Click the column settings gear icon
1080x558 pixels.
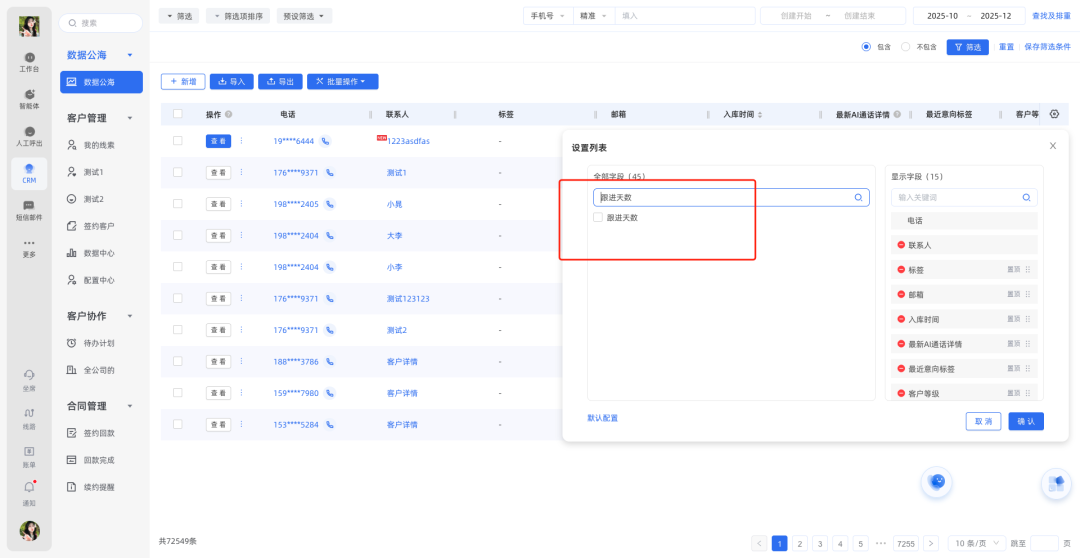coord(1054,114)
